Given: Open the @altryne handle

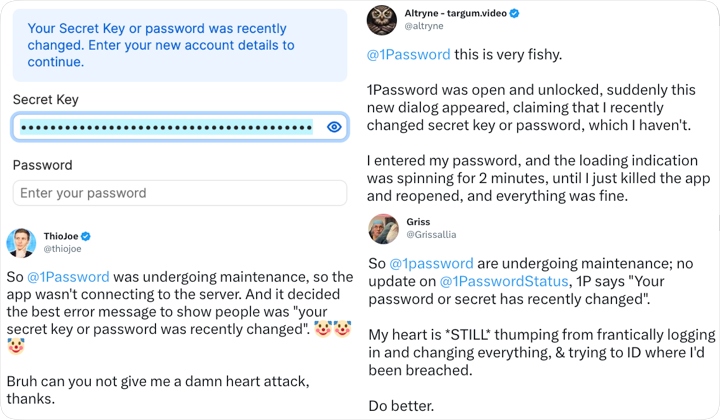Looking at the screenshot, I should (x=424, y=26).
